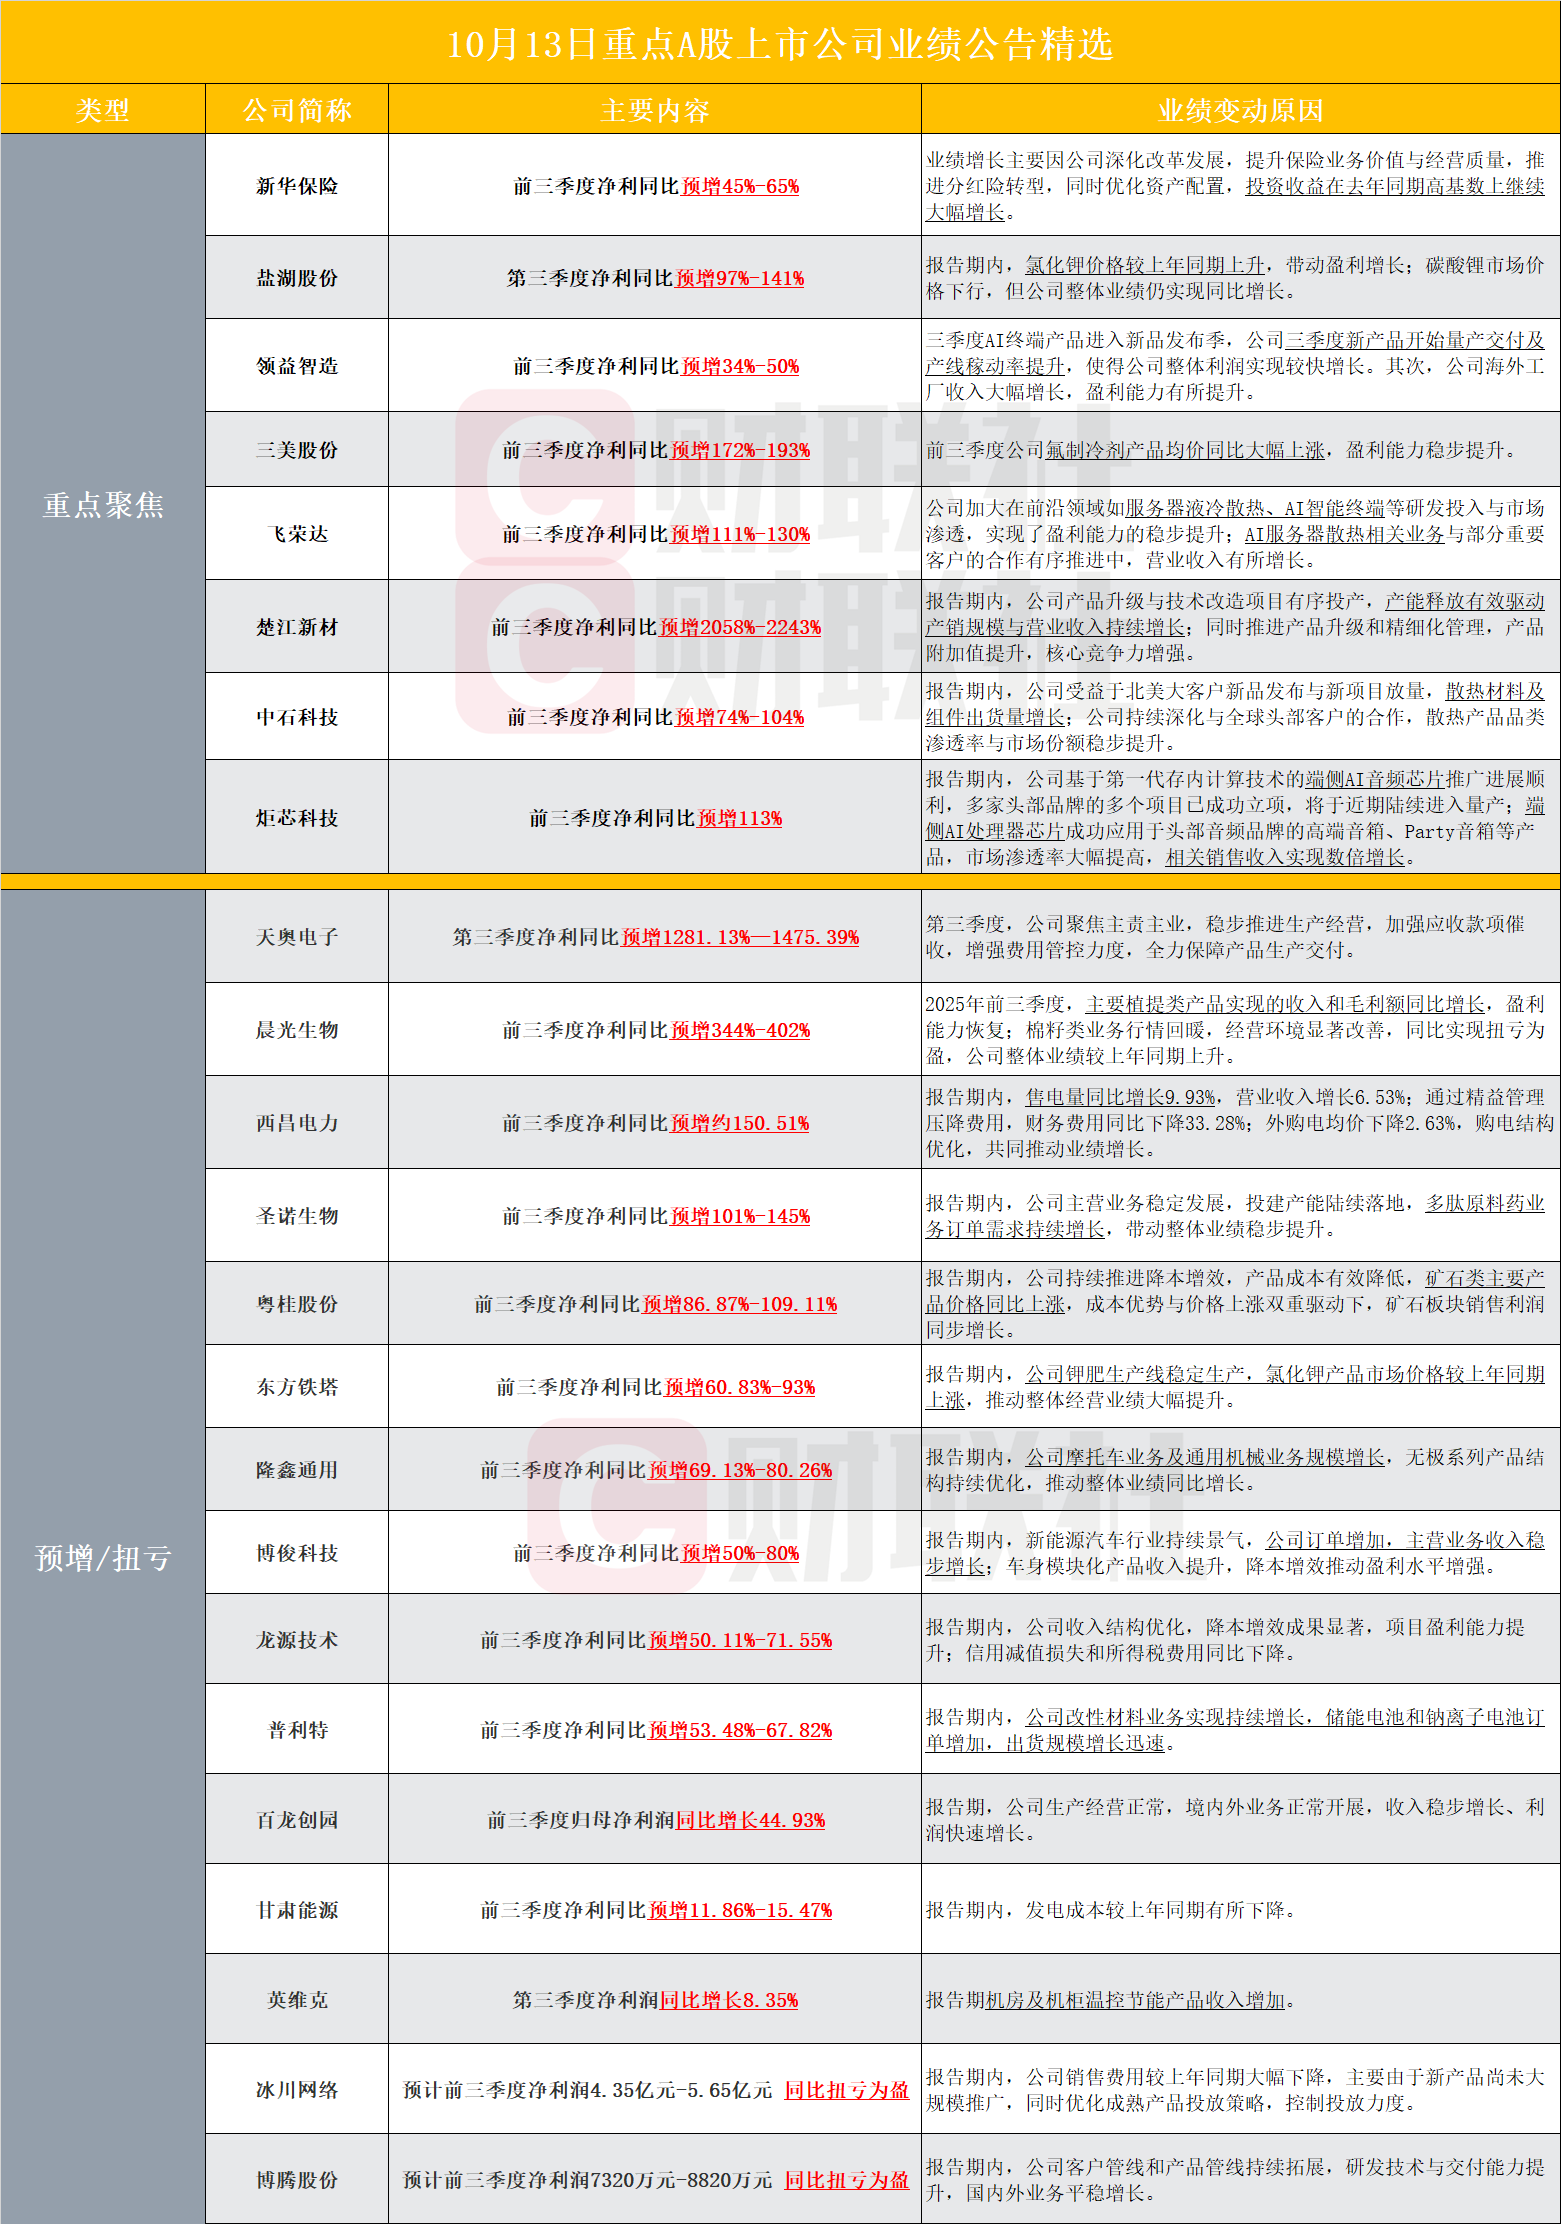Click company name '粤桂股份'

click(297, 1304)
